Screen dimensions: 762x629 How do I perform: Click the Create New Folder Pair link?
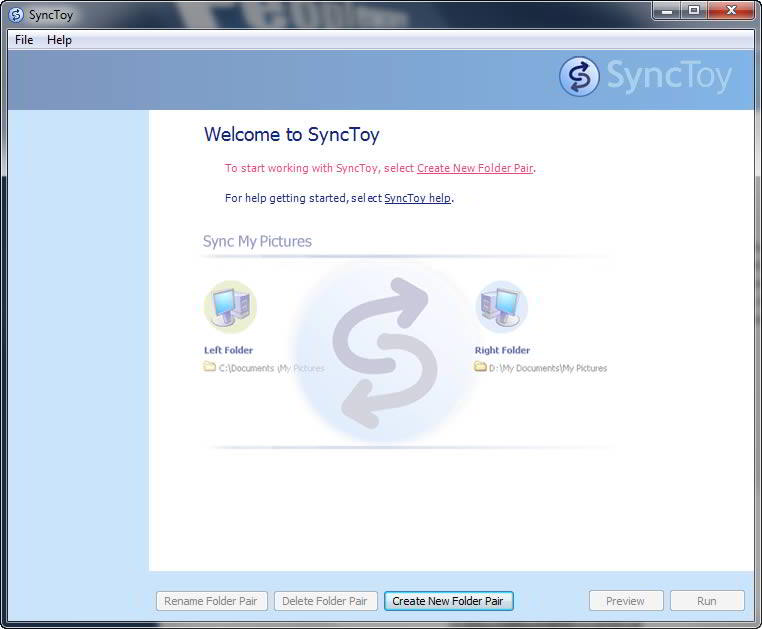pos(475,168)
